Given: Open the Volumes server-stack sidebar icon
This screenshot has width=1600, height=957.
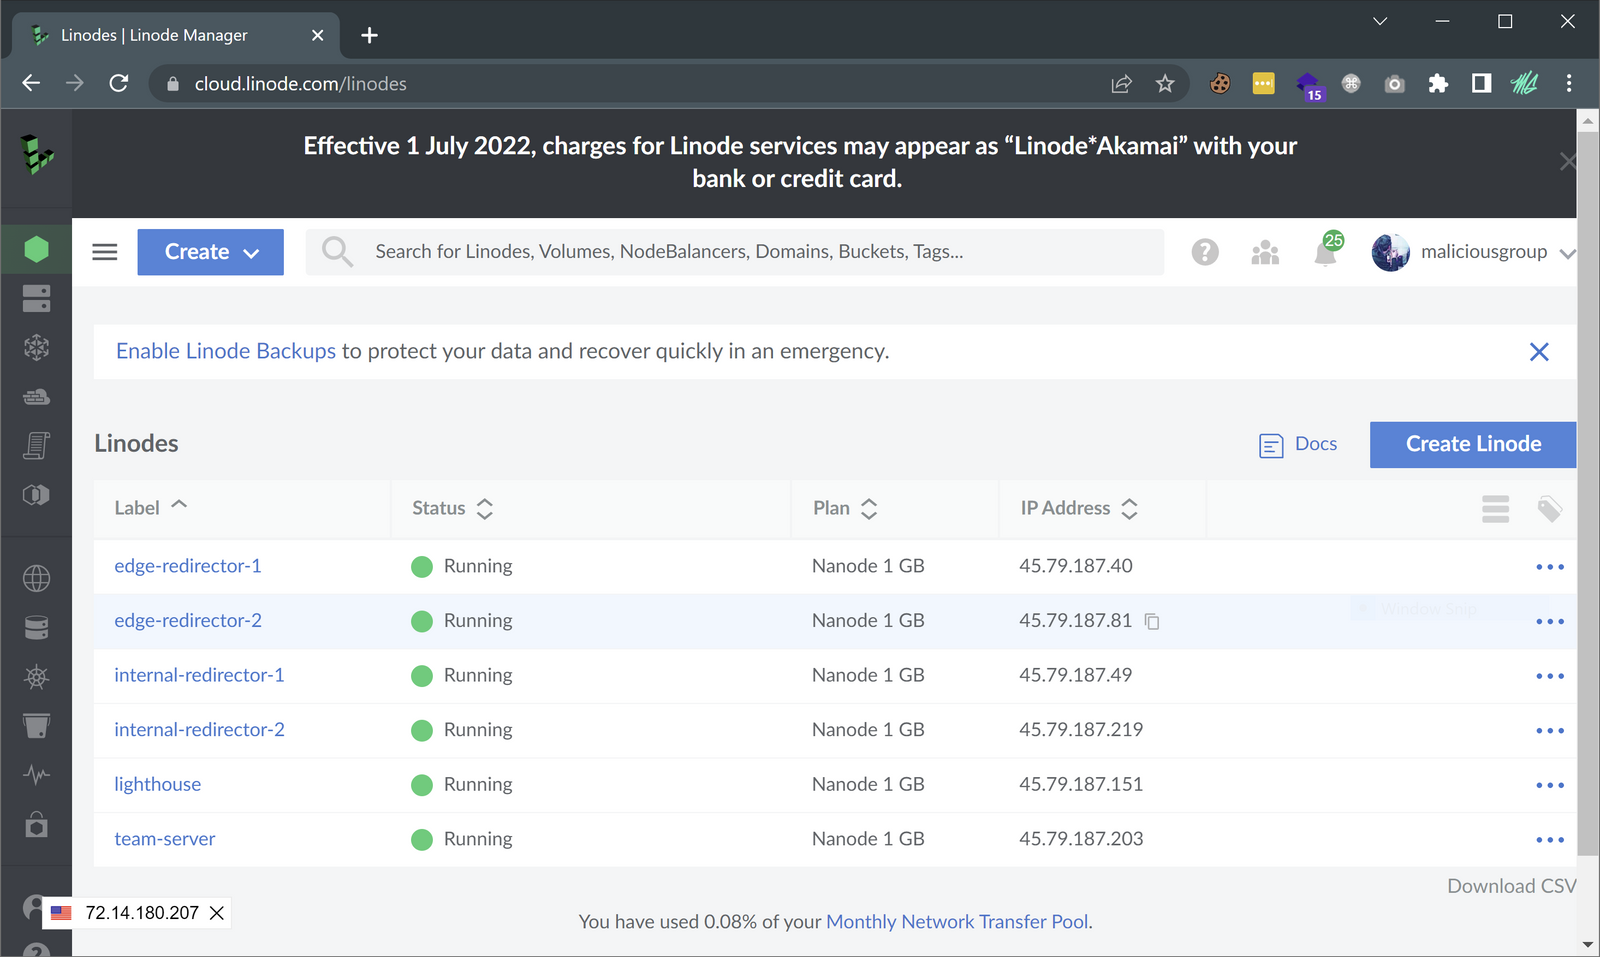Looking at the screenshot, I should [36, 298].
